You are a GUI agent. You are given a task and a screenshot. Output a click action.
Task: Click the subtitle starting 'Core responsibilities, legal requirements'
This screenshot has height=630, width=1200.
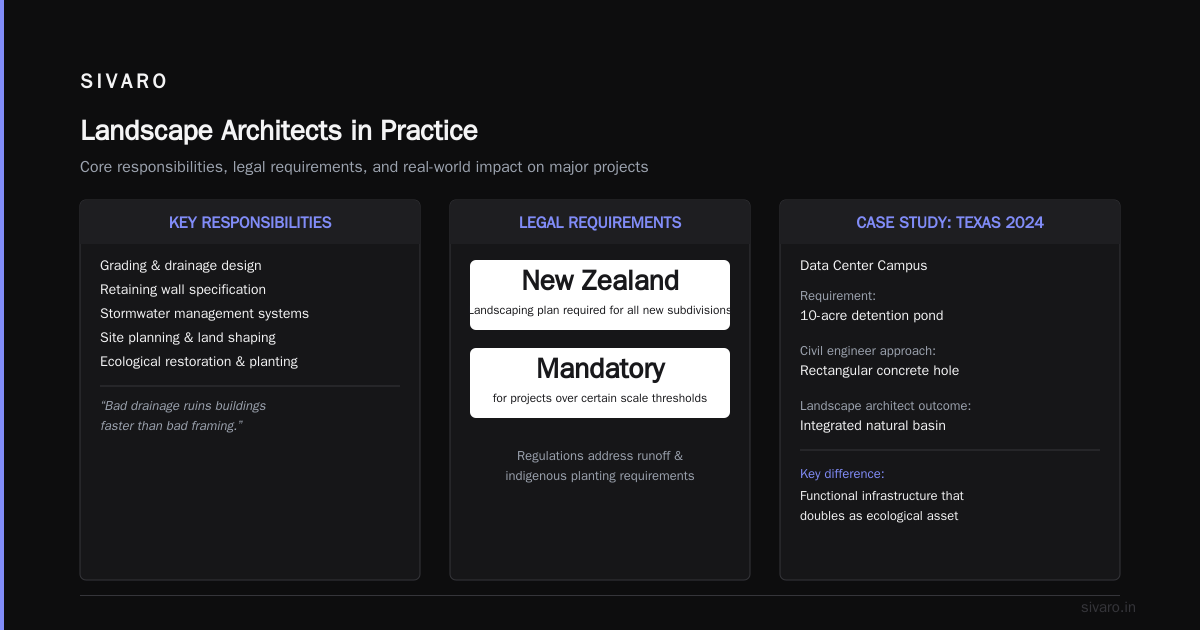click(364, 167)
